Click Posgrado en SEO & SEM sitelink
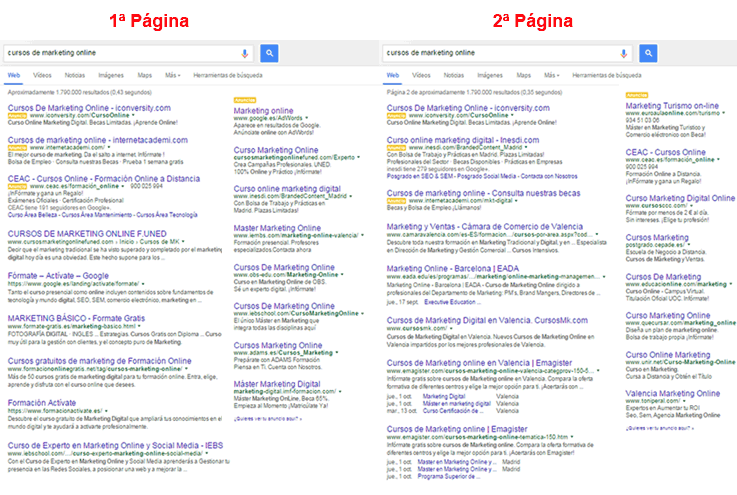Screen dimensions: 737x495 tap(421, 176)
